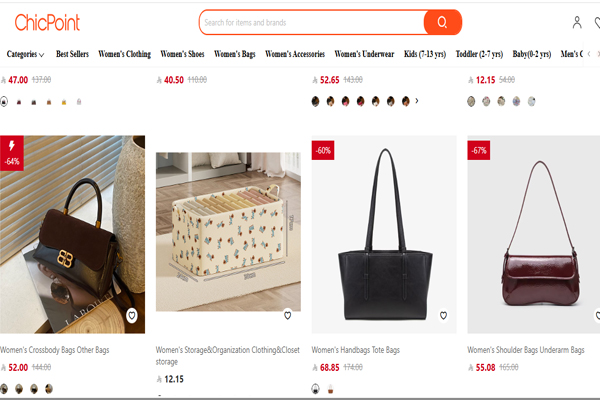Add the black tote bag to wishlist
The height and width of the screenshot is (400, 600).
coord(444,316)
